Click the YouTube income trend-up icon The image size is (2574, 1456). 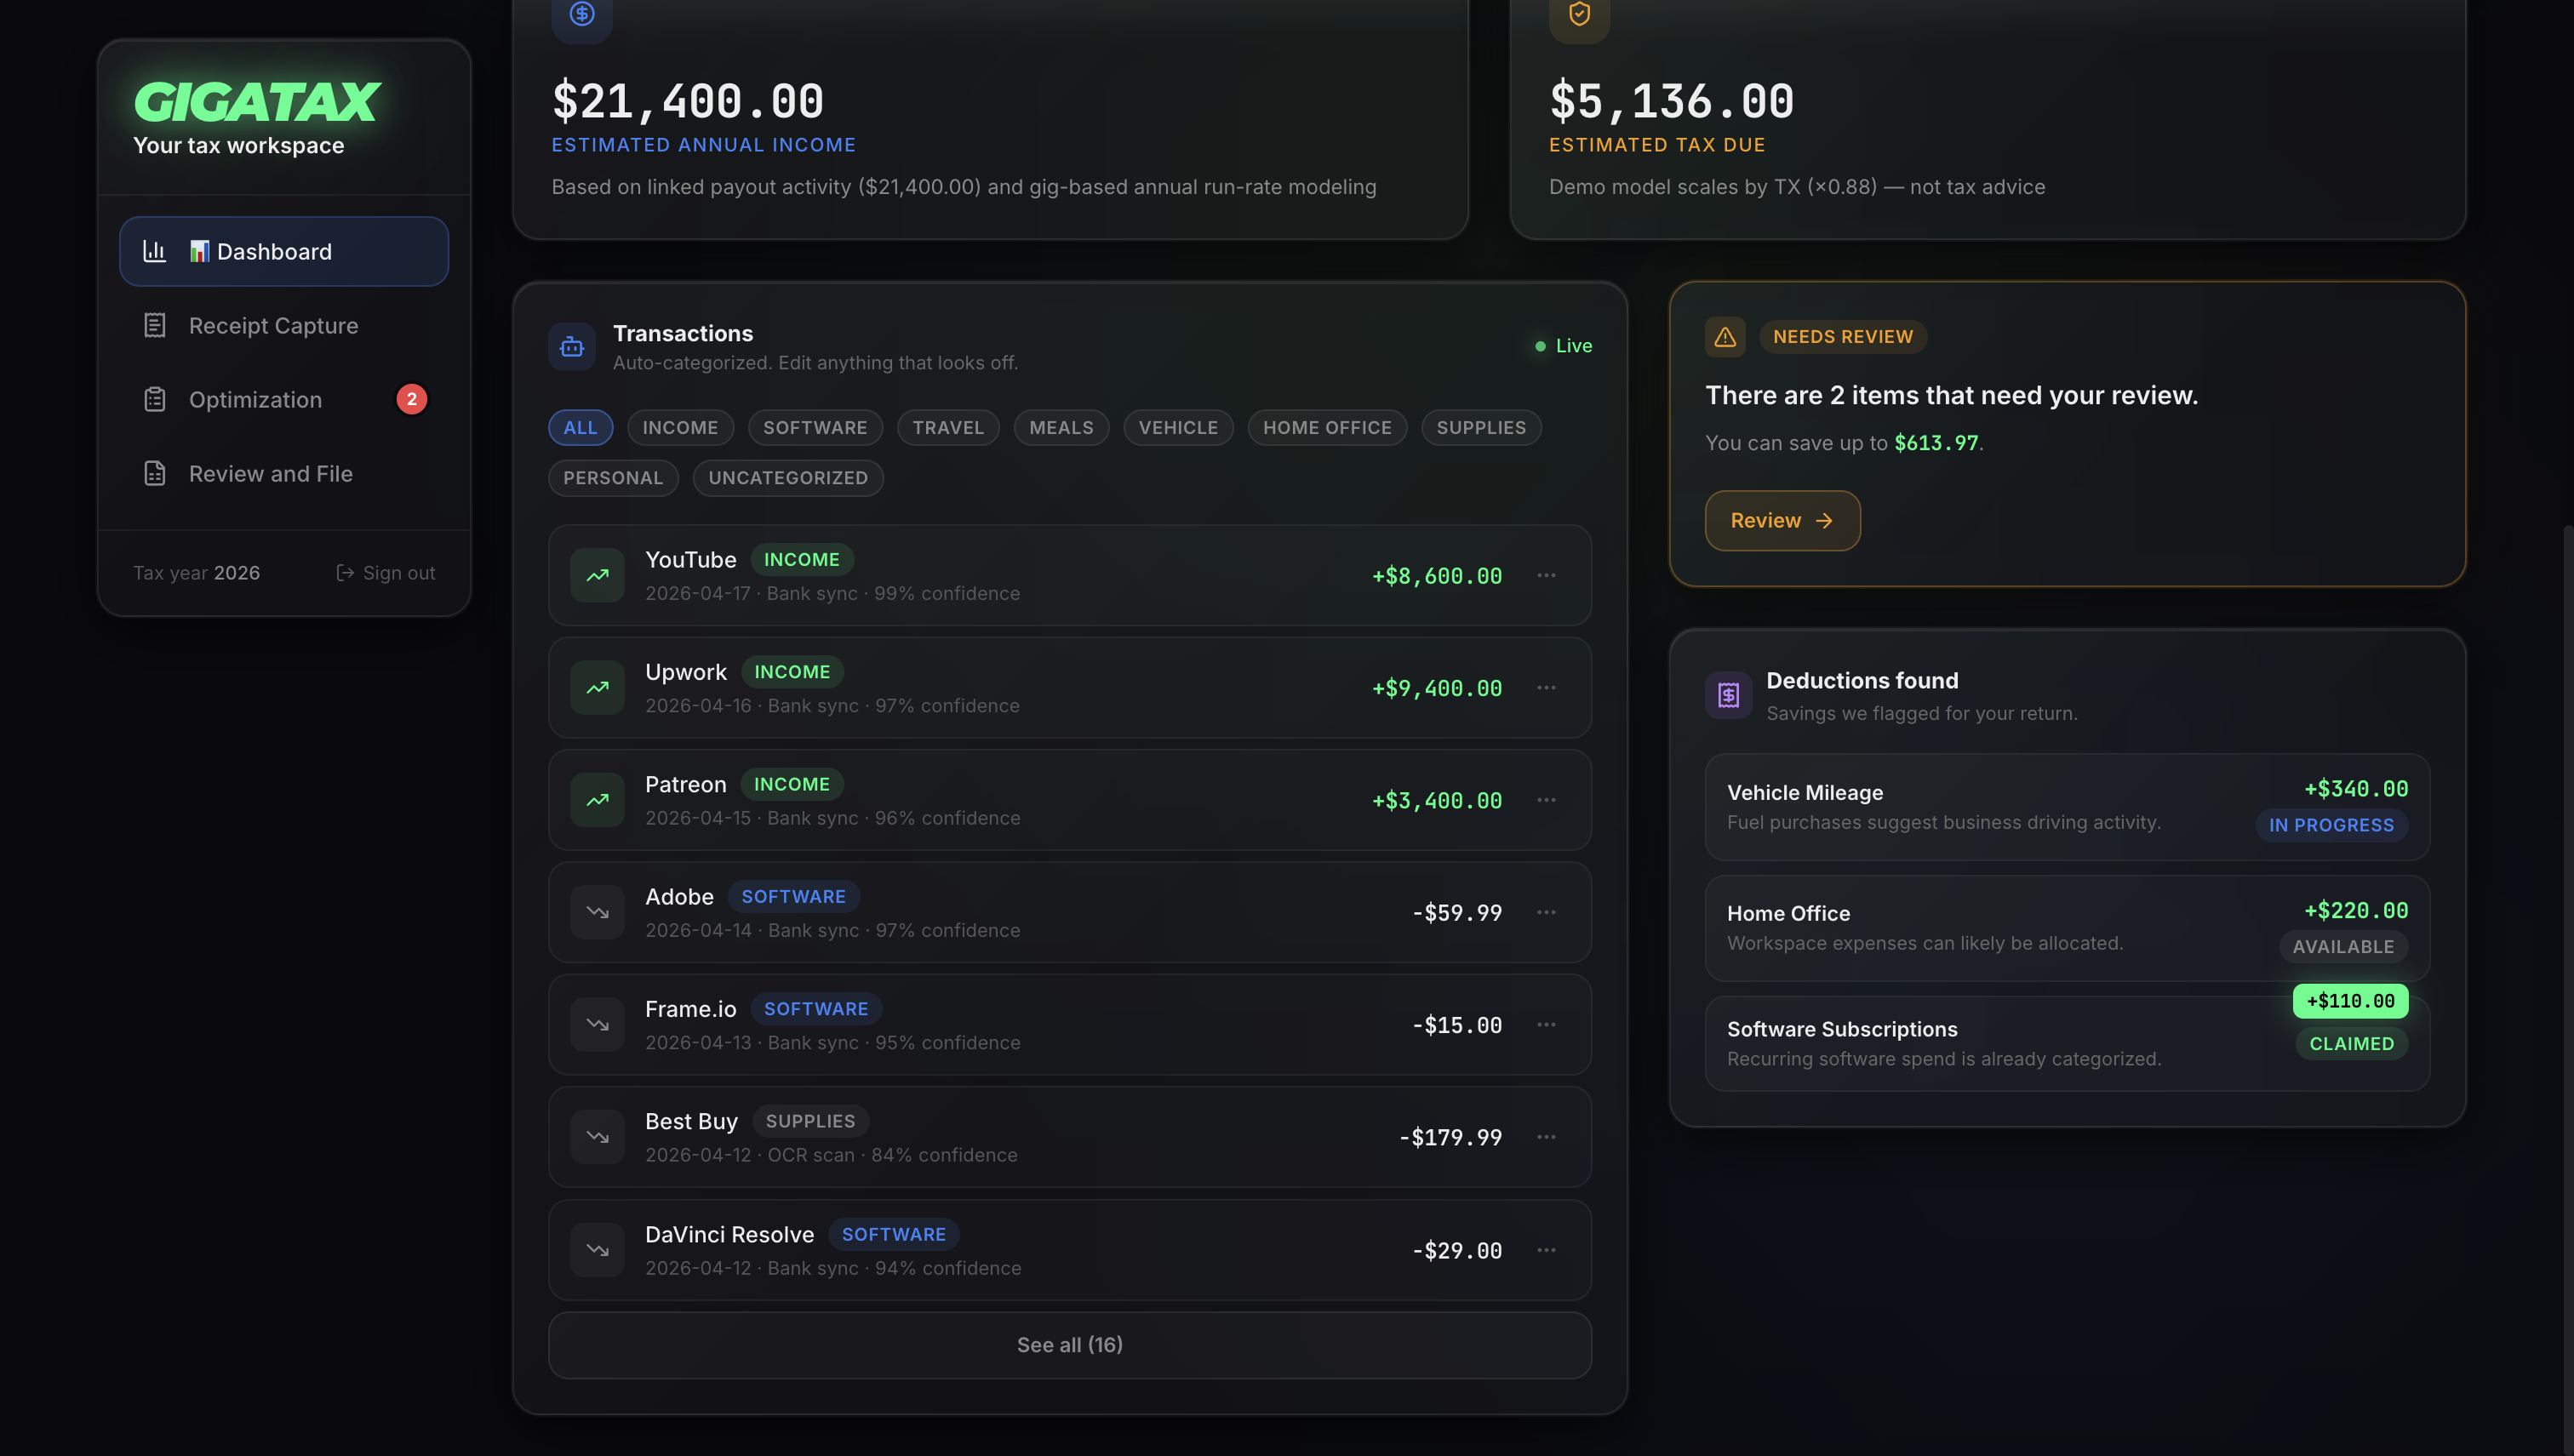point(597,575)
